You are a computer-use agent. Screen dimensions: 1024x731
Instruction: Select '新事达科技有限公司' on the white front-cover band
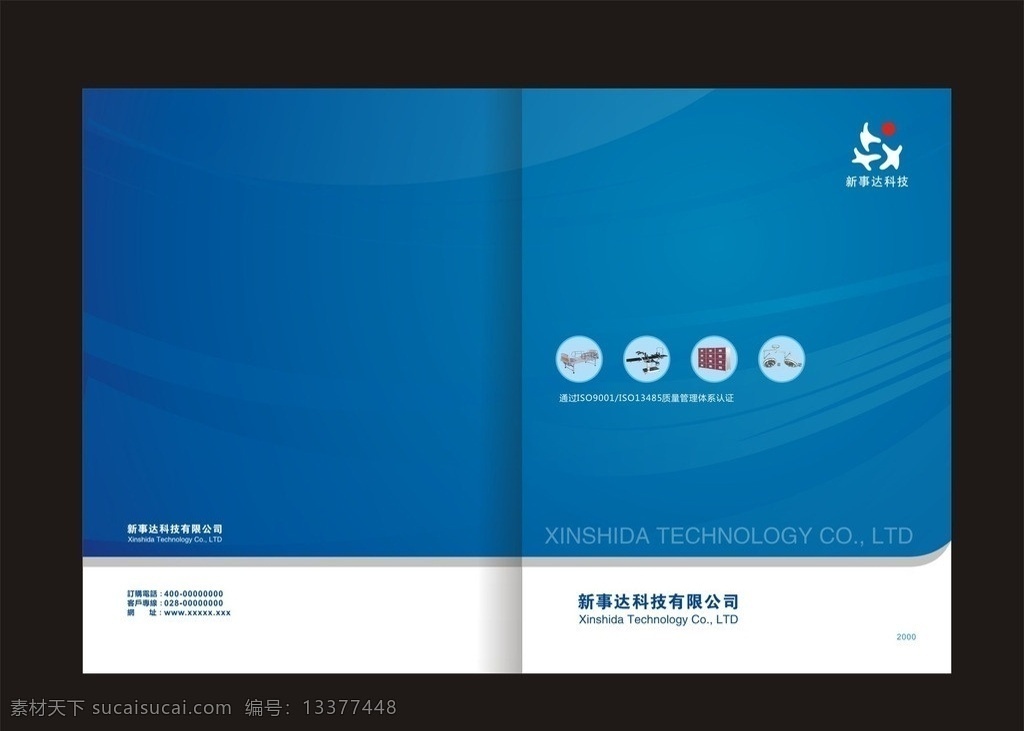[658, 601]
